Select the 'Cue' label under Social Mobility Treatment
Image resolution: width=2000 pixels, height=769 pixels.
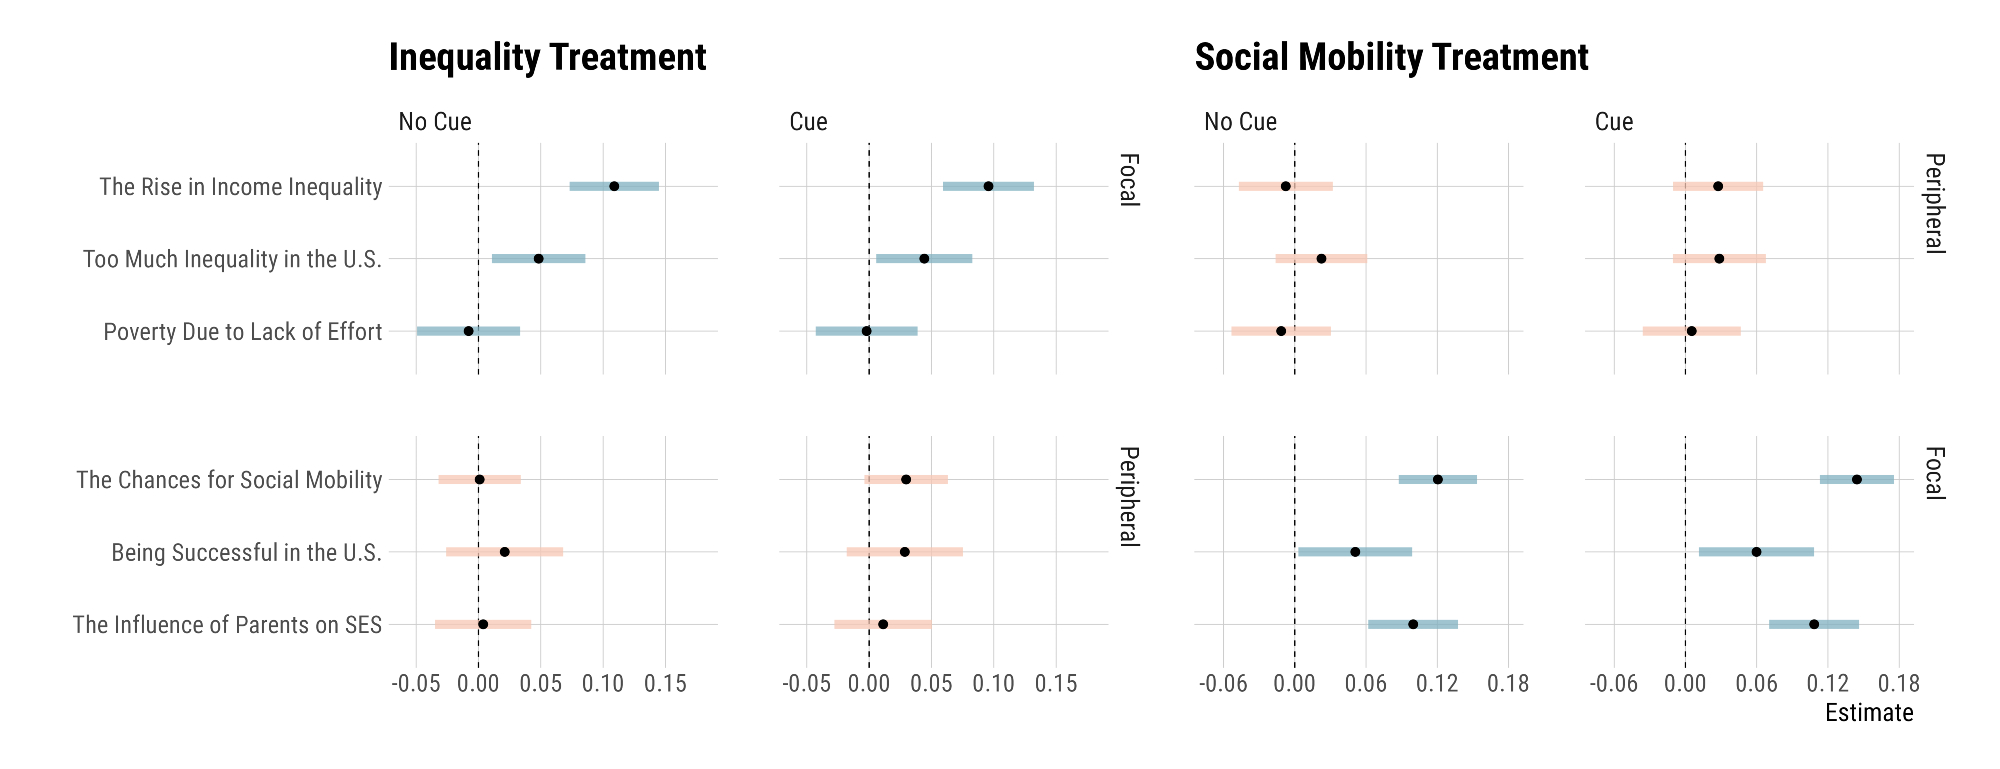(1613, 122)
